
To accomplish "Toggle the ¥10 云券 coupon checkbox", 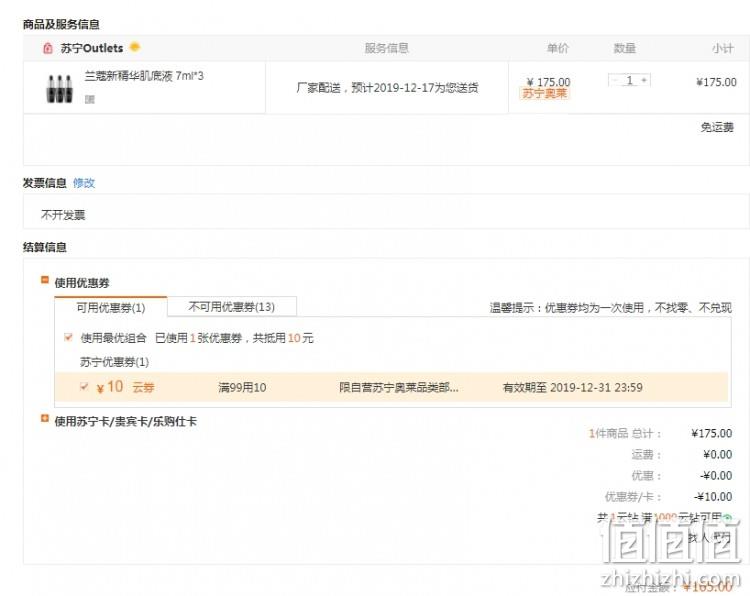I will (84, 386).
